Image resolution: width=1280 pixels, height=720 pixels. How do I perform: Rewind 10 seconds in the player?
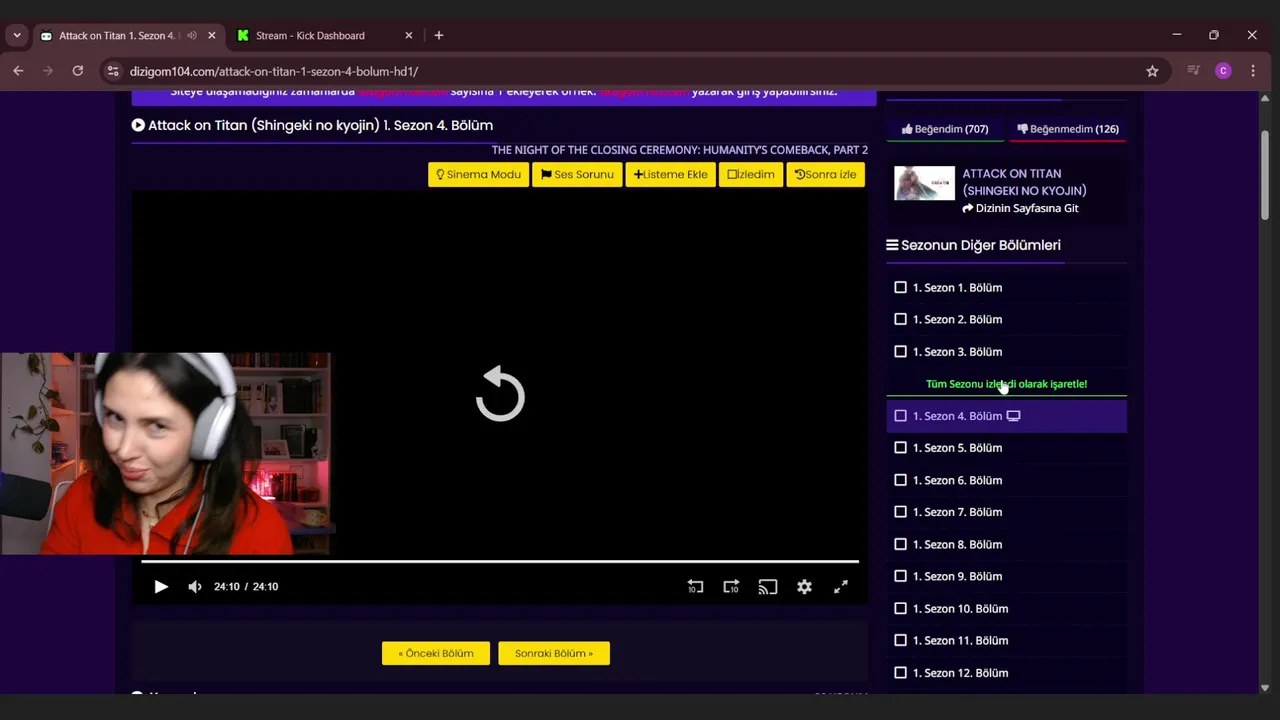tap(695, 587)
